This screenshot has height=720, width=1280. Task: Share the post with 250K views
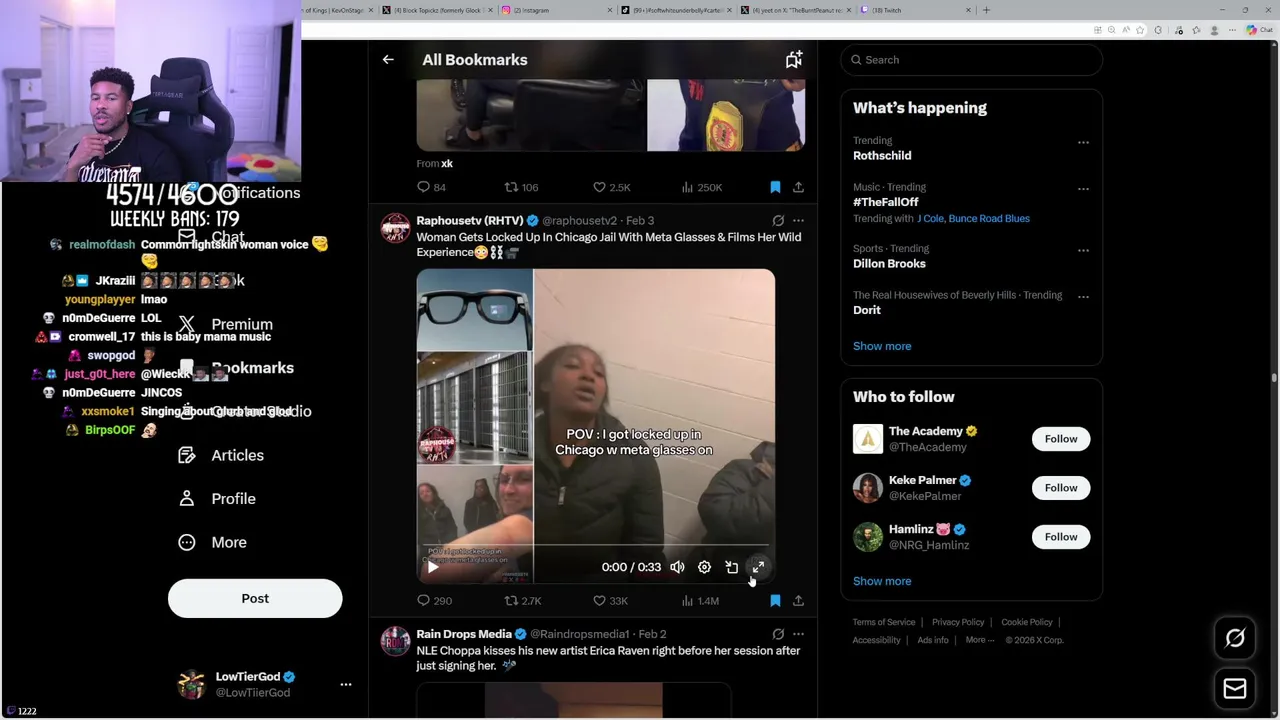tap(798, 187)
